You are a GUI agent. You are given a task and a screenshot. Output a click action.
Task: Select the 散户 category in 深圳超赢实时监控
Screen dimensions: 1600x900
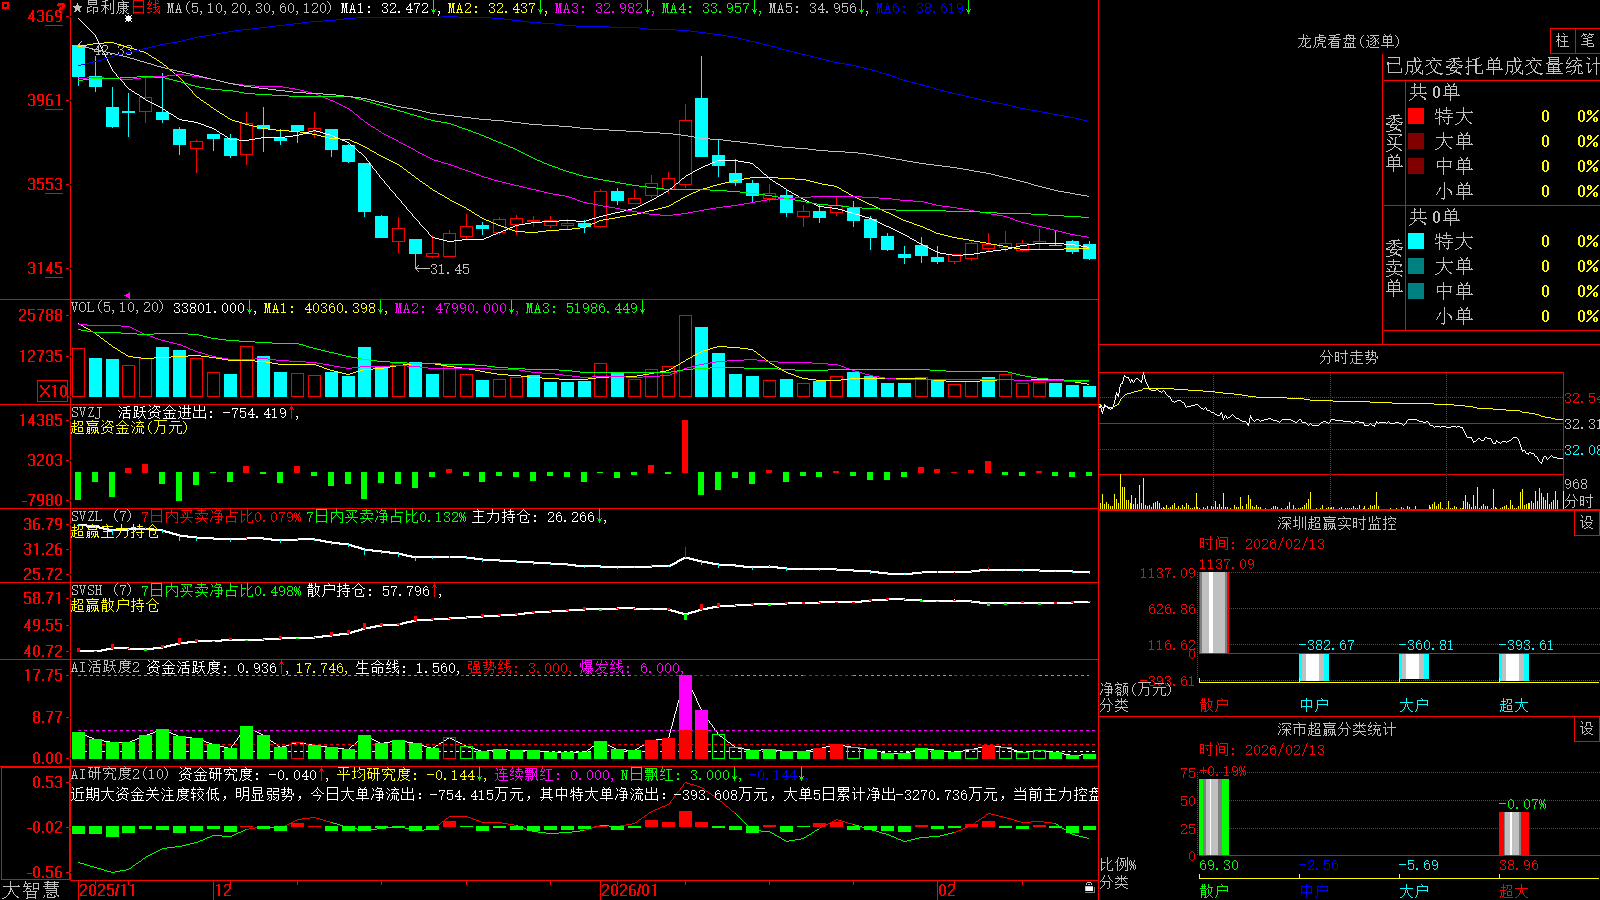click(x=1214, y=704)
